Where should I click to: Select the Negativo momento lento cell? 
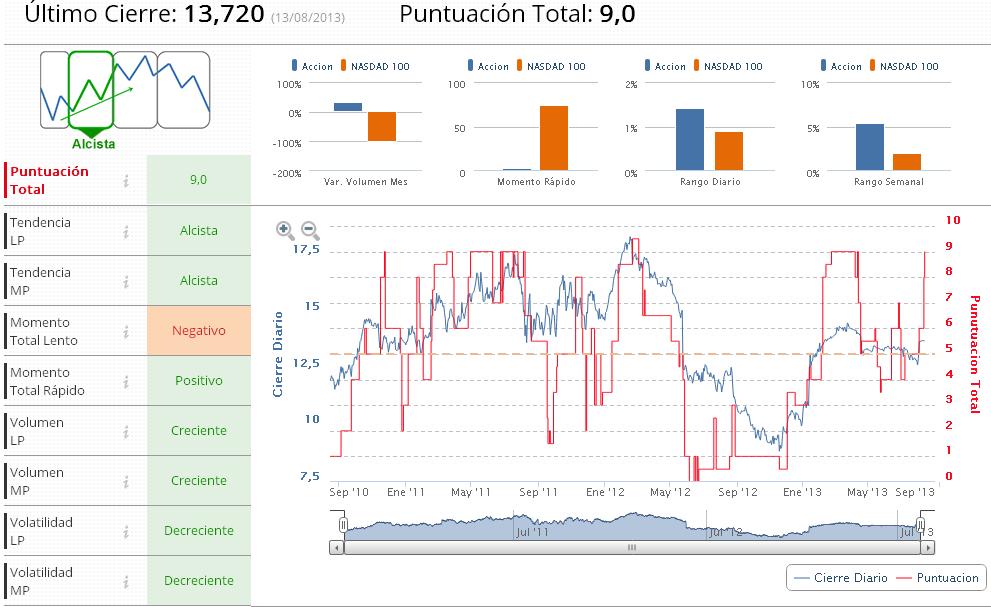(198, 331)
